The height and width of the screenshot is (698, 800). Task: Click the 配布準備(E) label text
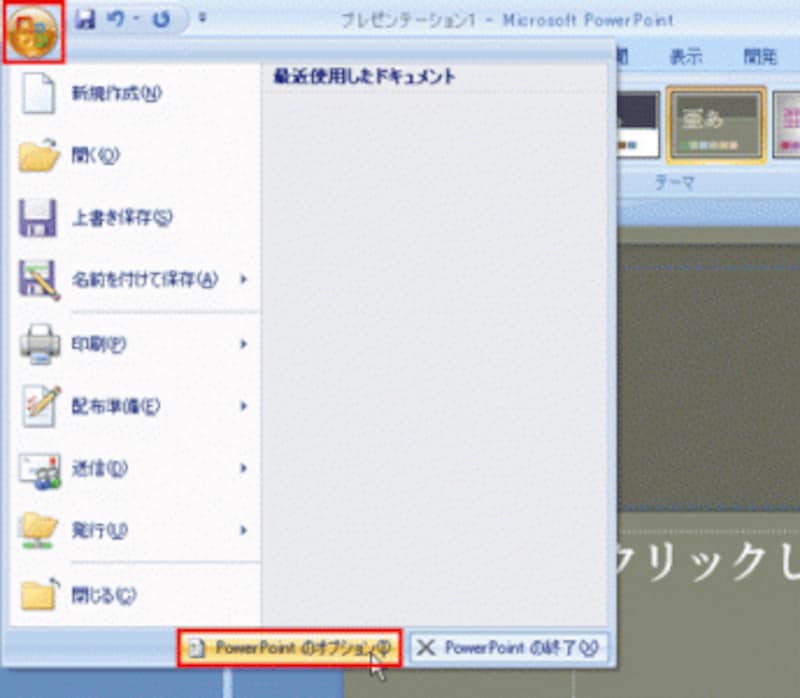(x=116, y=406)
